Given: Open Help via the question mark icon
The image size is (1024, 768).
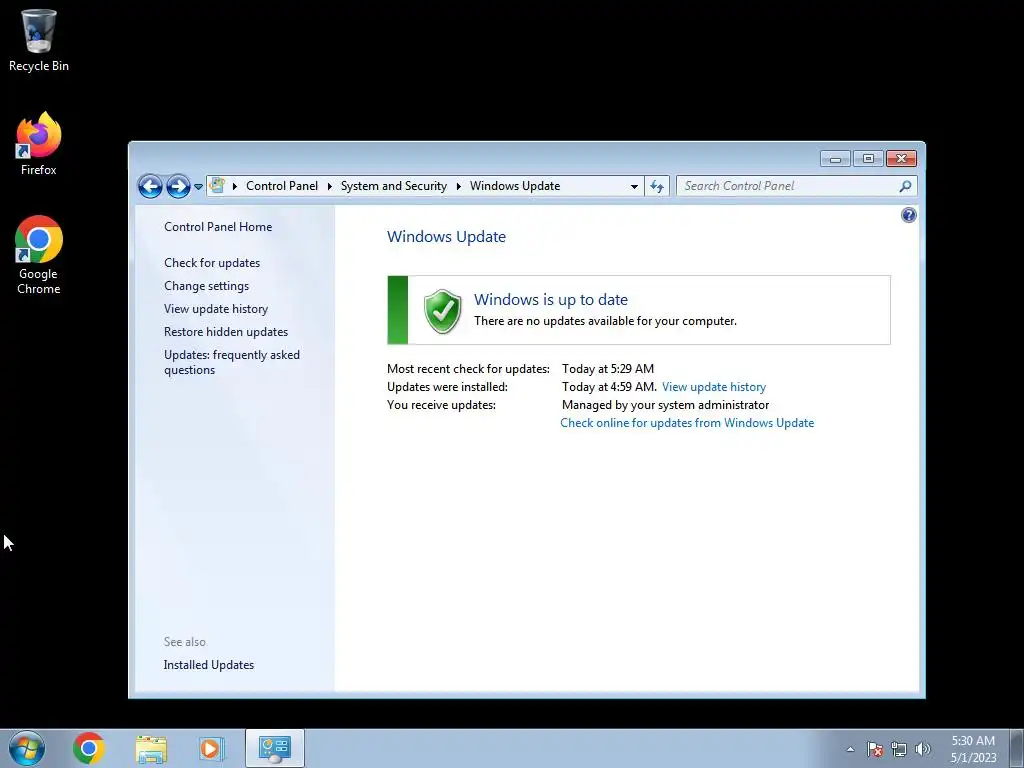Looking at the screenshot, I should [x=908, y=215].
